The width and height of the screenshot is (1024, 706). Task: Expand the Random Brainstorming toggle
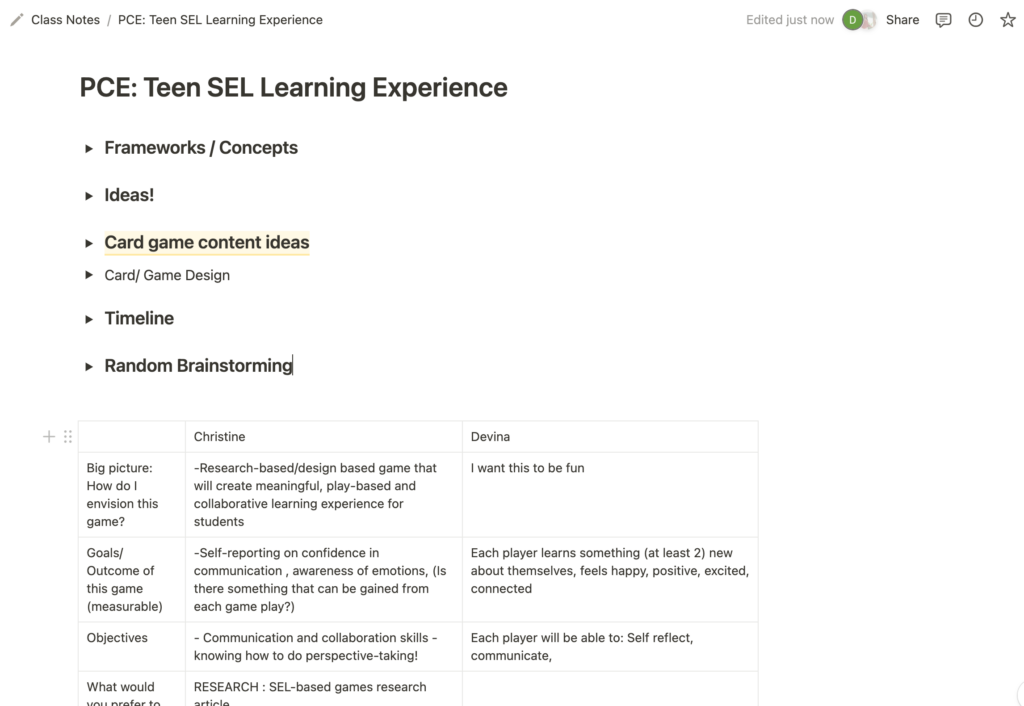pyautogui.click(x=89, y=366)
